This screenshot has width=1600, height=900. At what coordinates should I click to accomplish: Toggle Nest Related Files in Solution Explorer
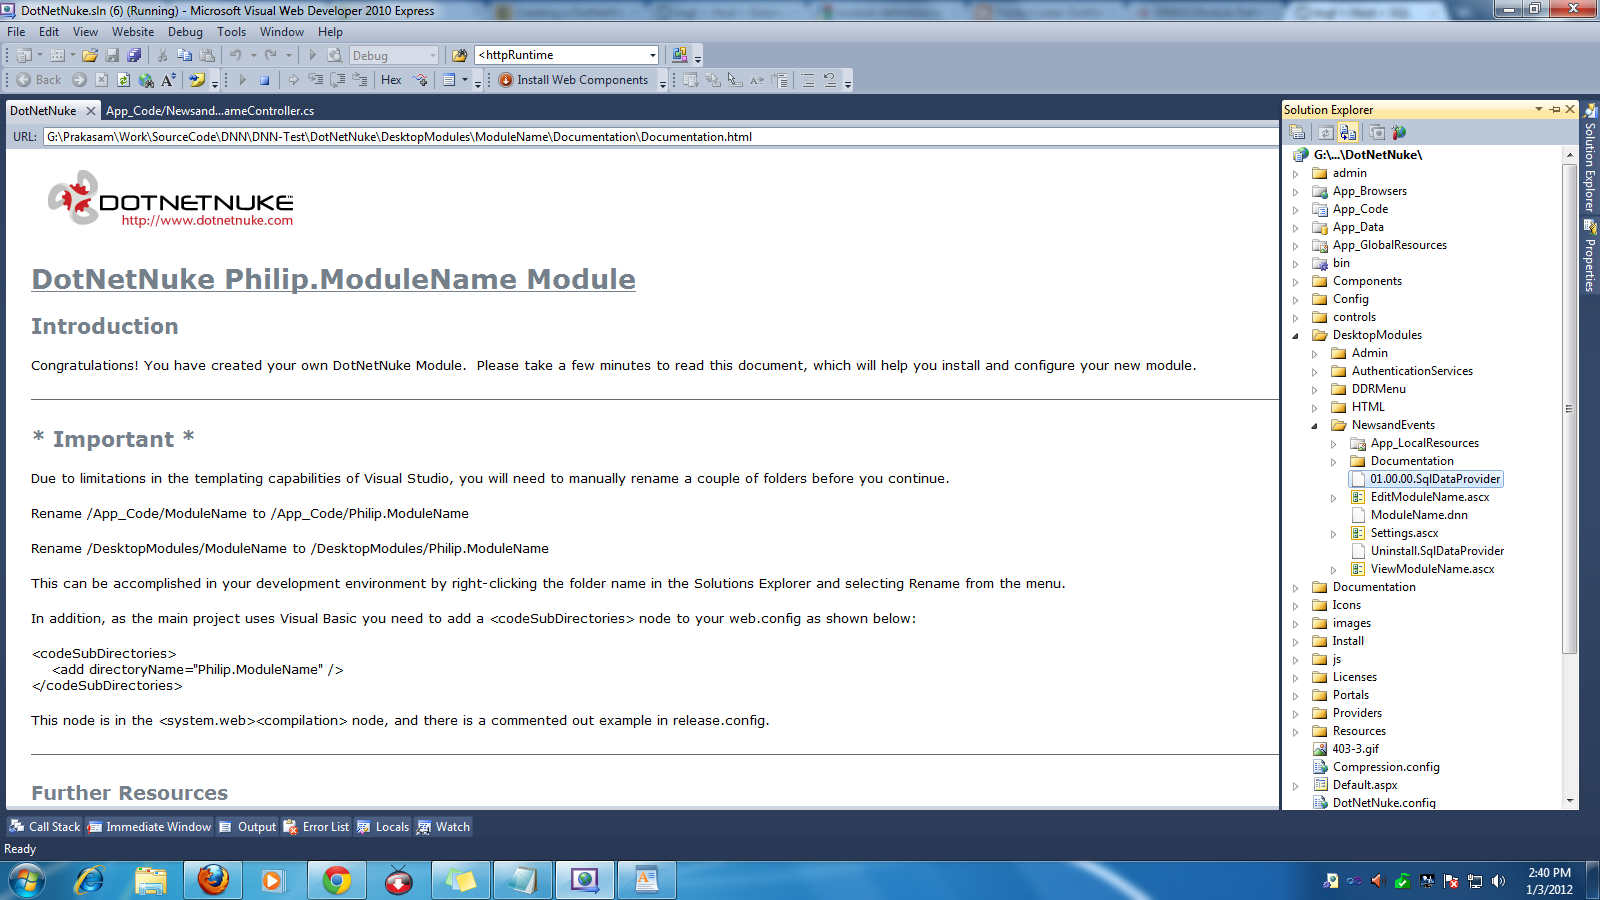point(1348,132)
